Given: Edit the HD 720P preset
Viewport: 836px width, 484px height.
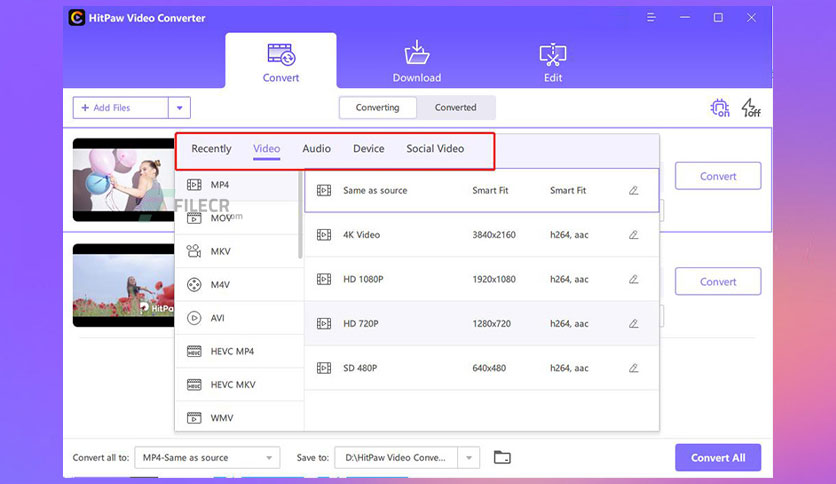Looking at the screenshot, I should click(x=633, y=324).
